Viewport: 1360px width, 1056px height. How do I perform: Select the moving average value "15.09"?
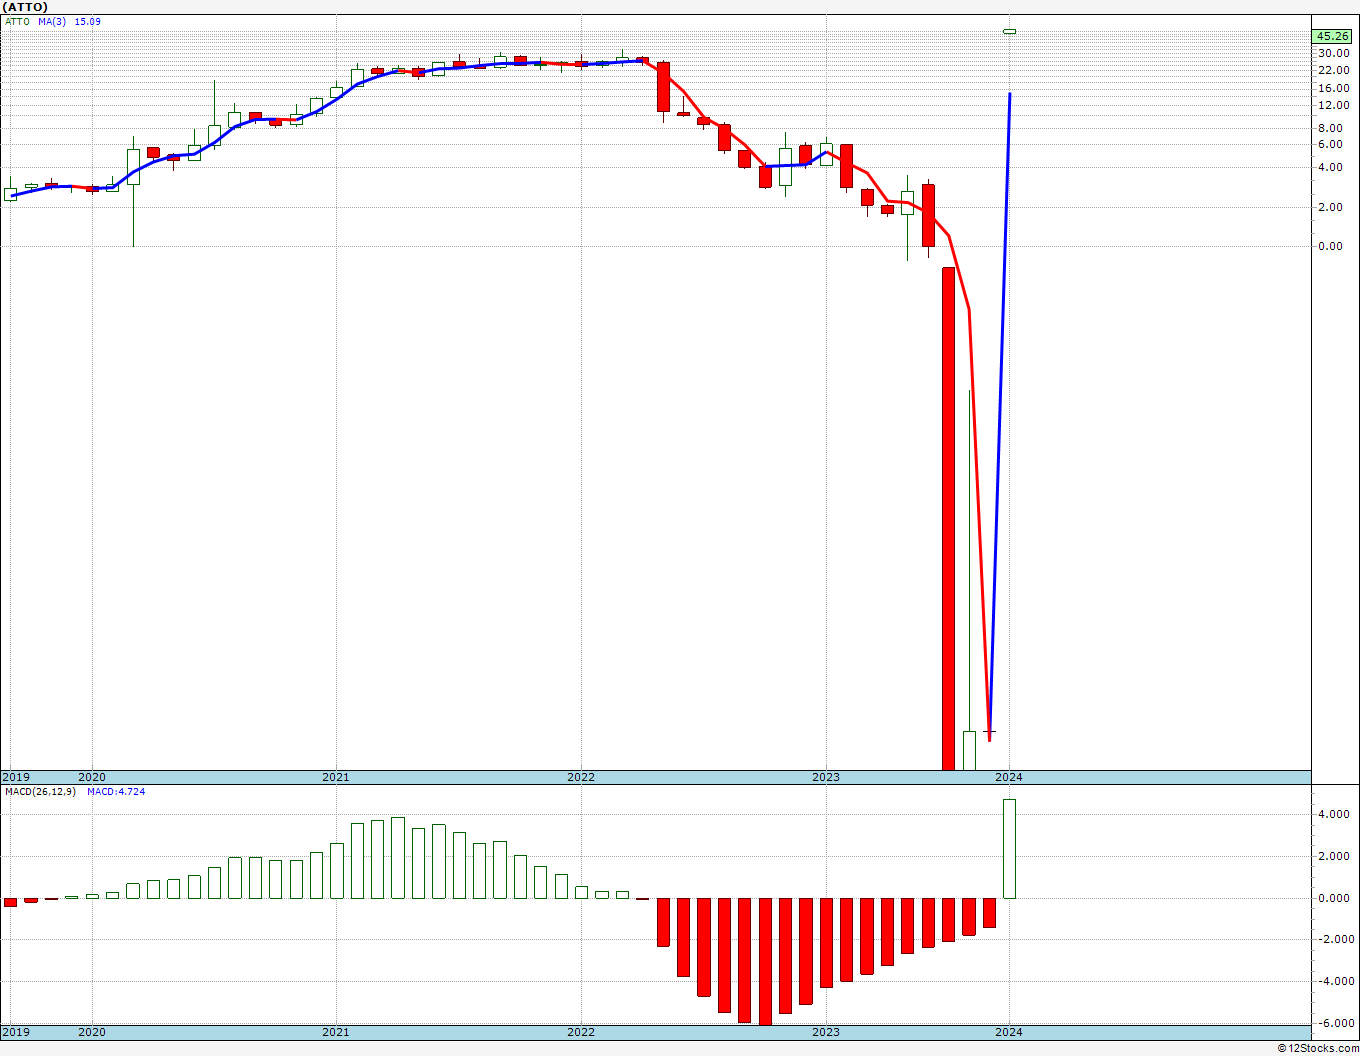coord(87,21)
